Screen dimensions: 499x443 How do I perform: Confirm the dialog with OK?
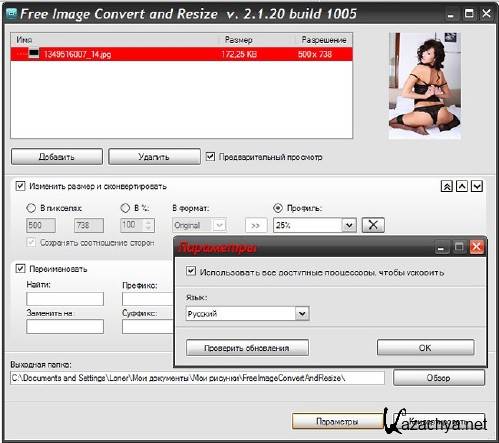pos(425,348)
